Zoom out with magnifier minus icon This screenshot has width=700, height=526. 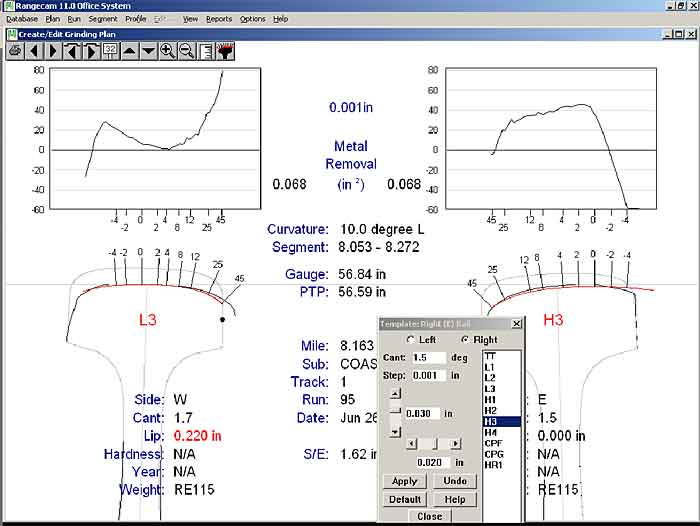click(186, 50)
